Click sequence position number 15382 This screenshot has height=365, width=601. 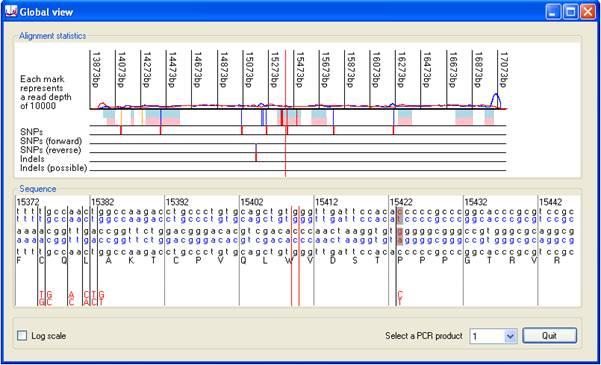102,202
